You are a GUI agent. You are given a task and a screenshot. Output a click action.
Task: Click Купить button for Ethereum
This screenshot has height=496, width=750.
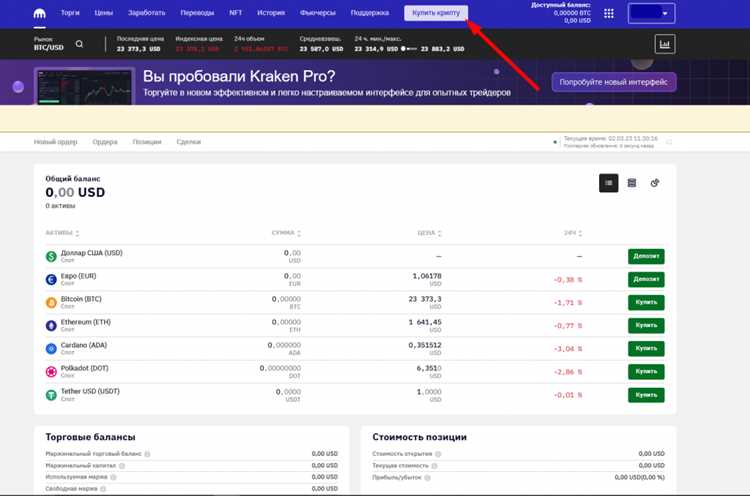pyautogui.click(x=646, y=326)
